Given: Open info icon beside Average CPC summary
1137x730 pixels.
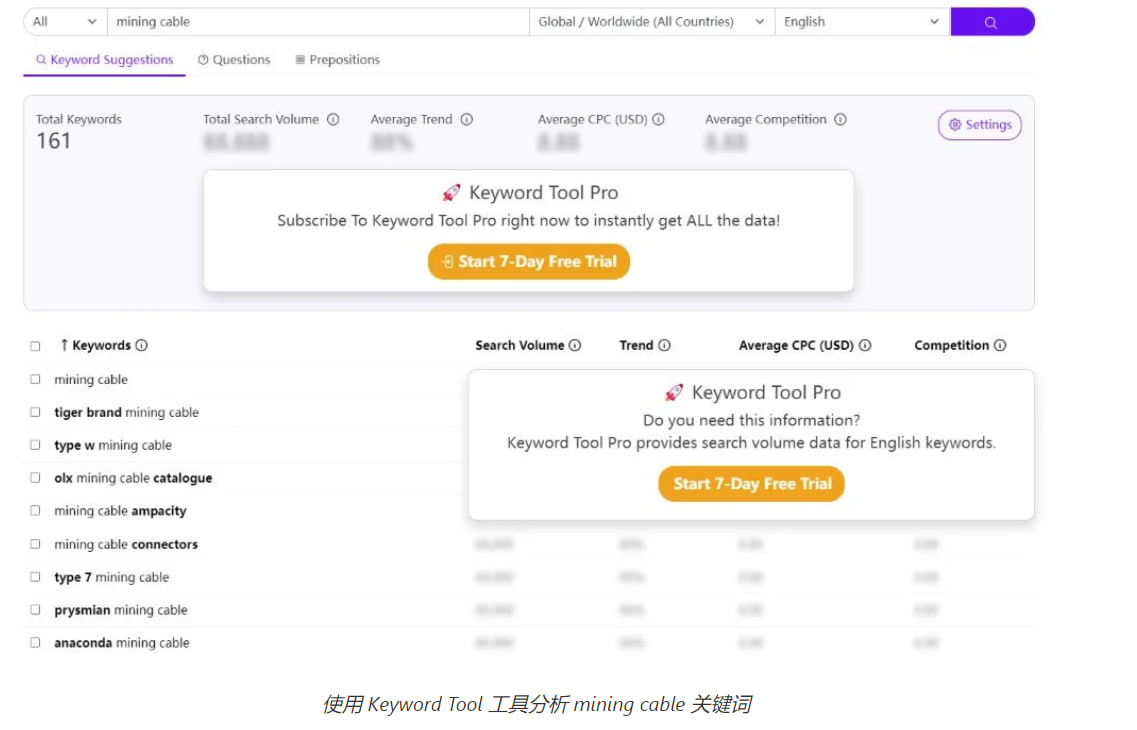Looking at the screenshot, I should click(658, 120).
